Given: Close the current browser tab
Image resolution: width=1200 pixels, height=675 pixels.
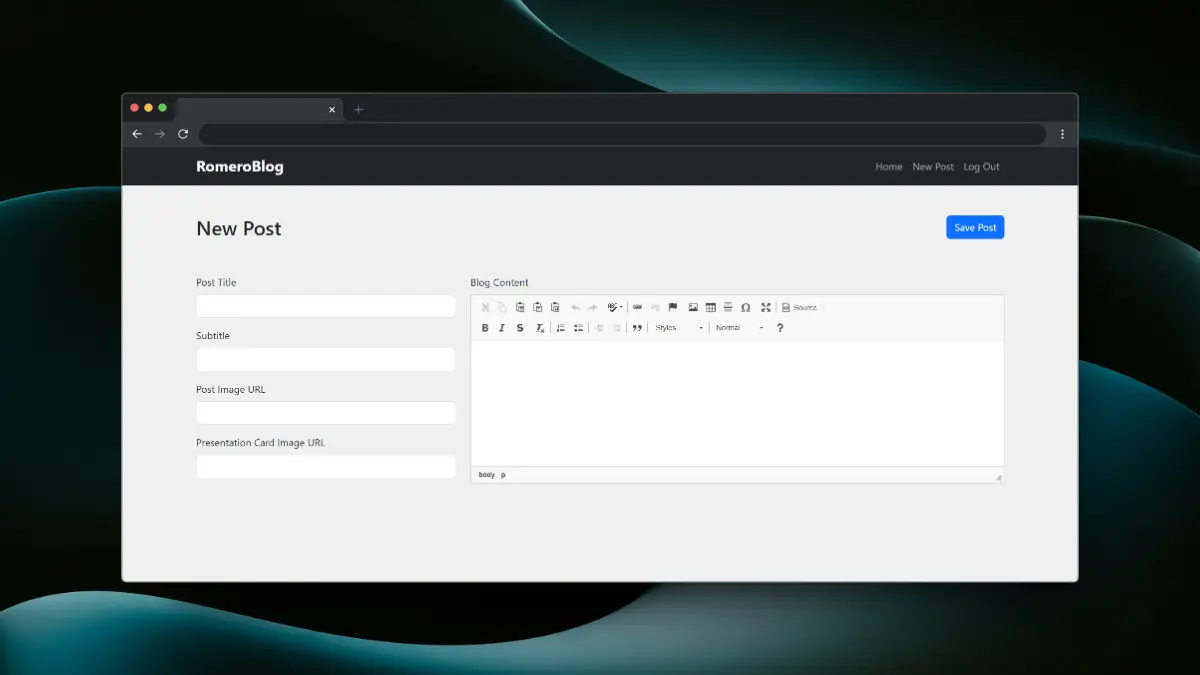Looking at the screenshot, I should [x=332, y=110].
